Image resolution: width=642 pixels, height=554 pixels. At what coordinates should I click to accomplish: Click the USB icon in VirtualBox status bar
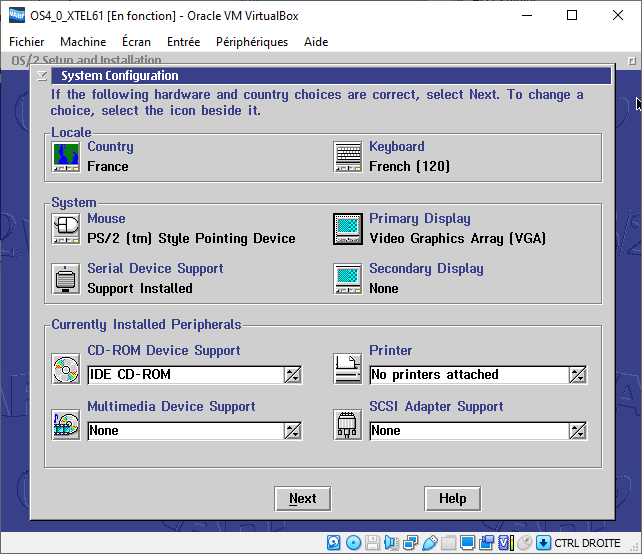point(429,543)
